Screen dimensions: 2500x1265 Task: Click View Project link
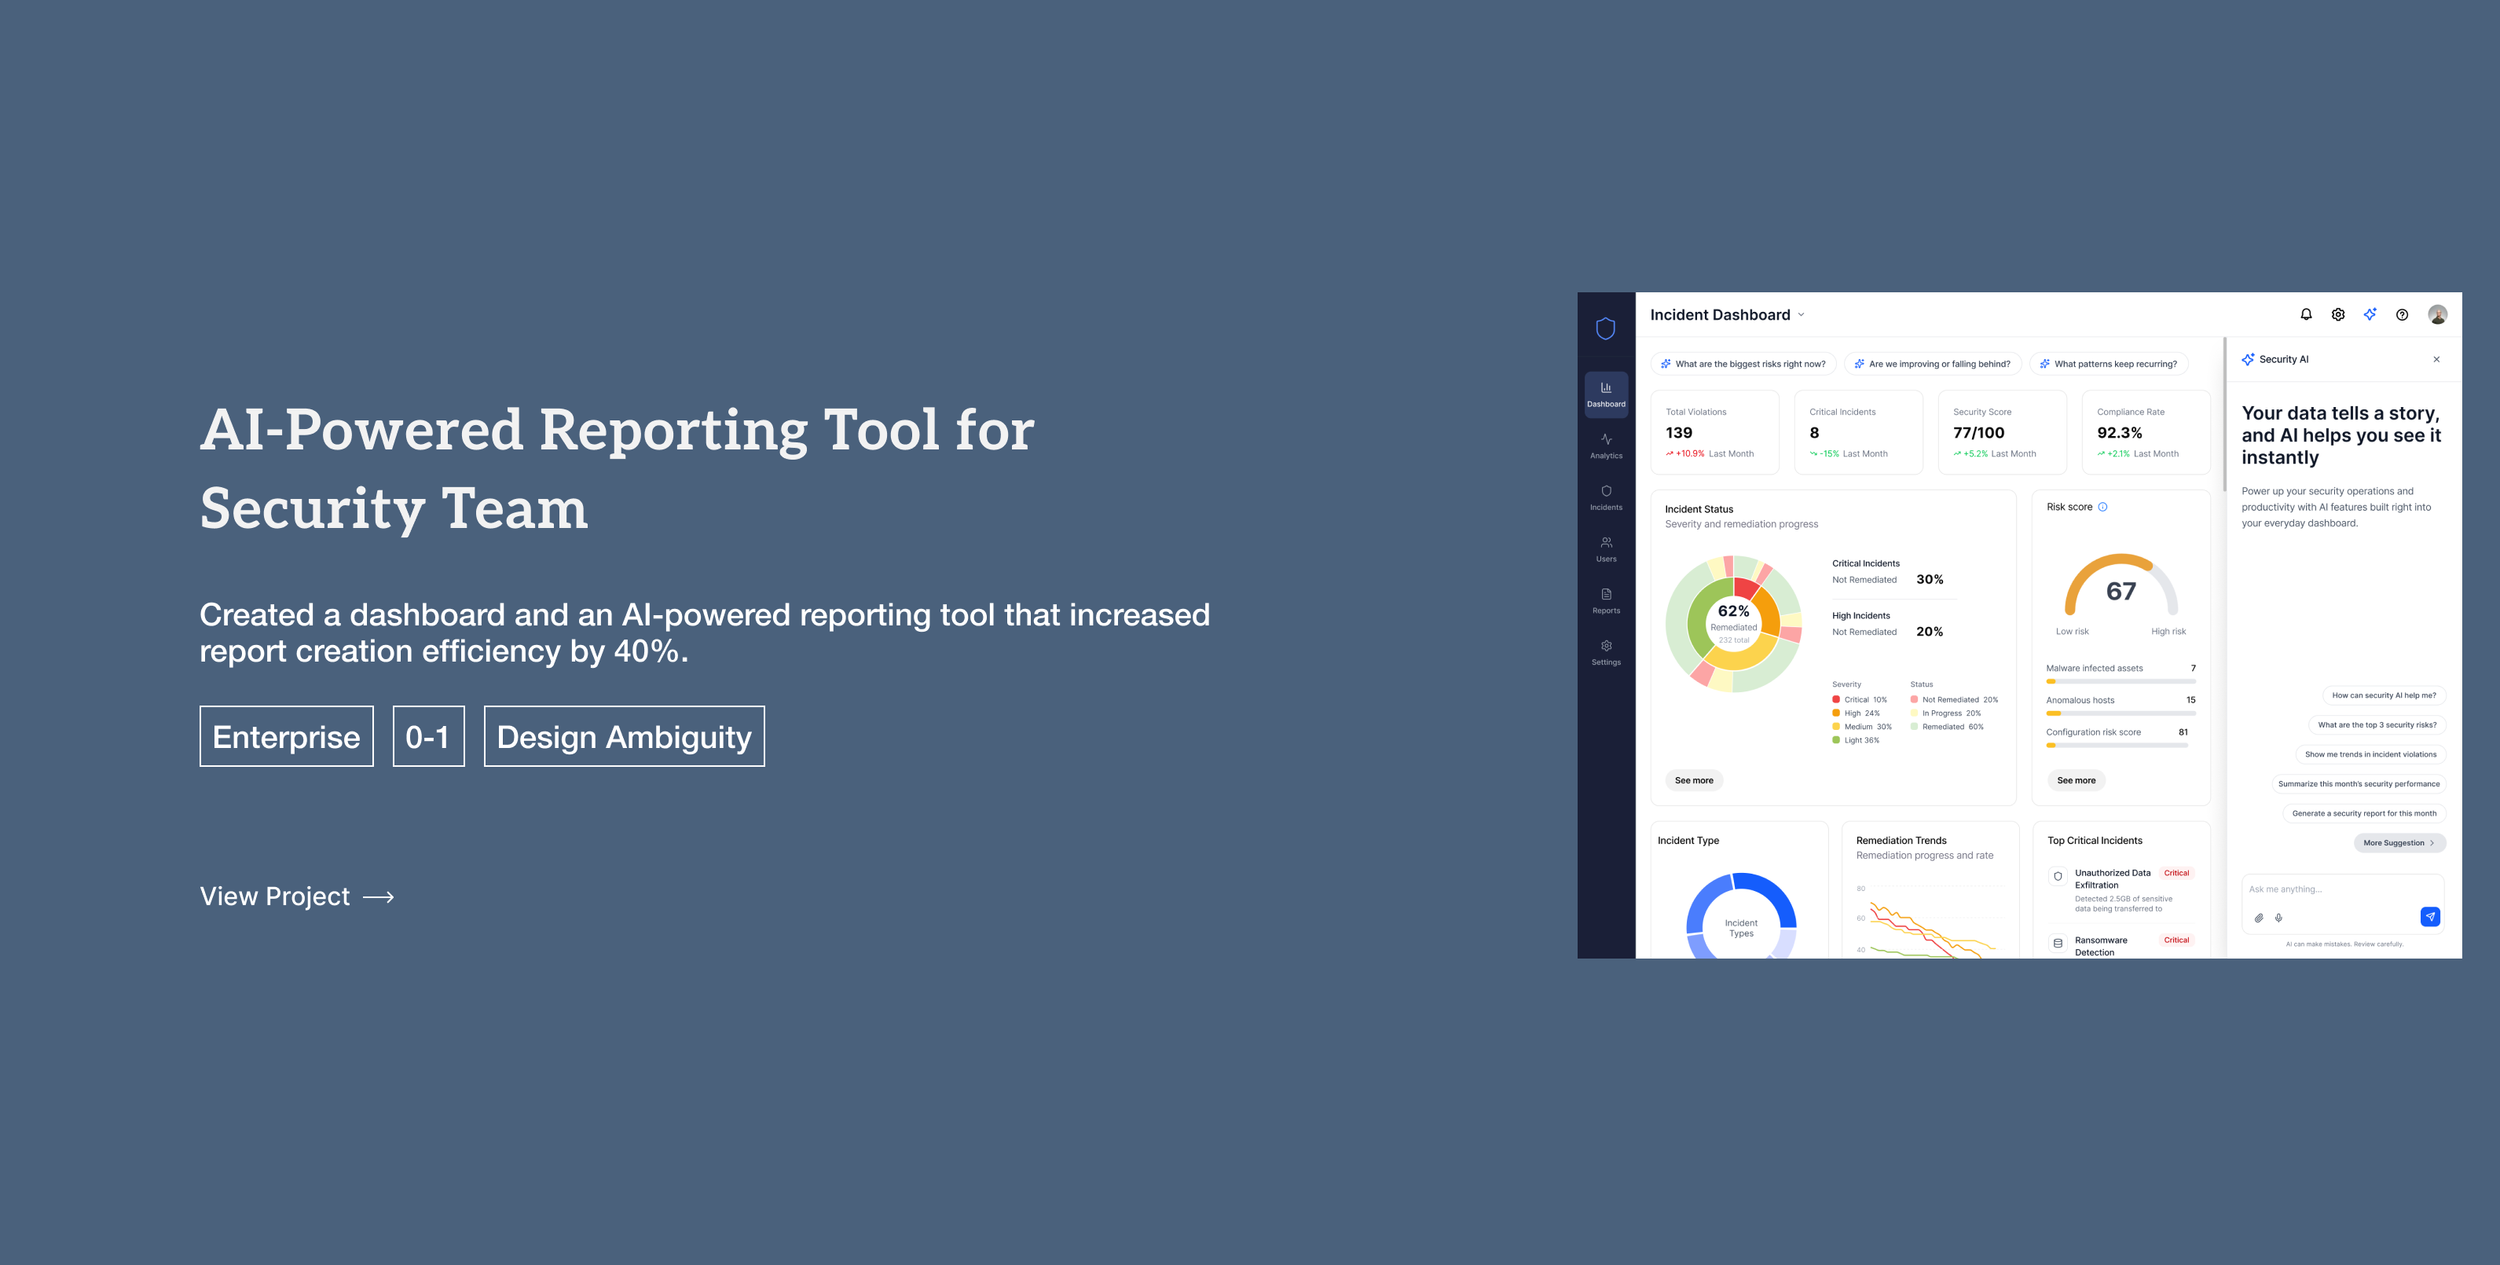pos(296,897)
